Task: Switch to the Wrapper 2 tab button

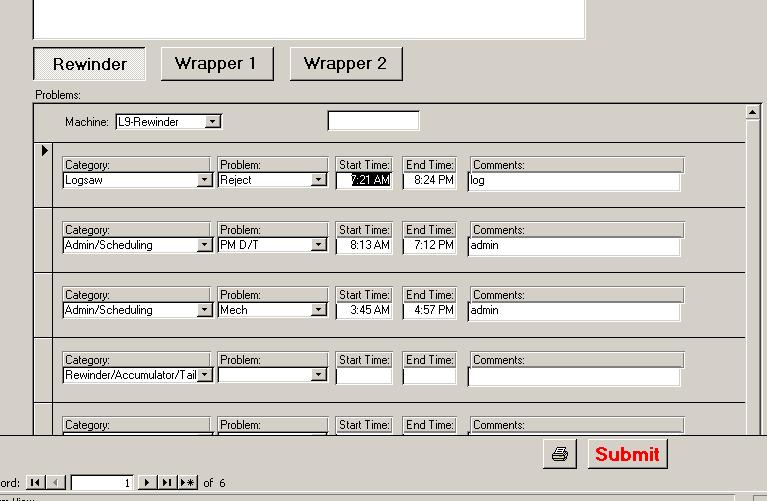Action: [x=346, y=64]
